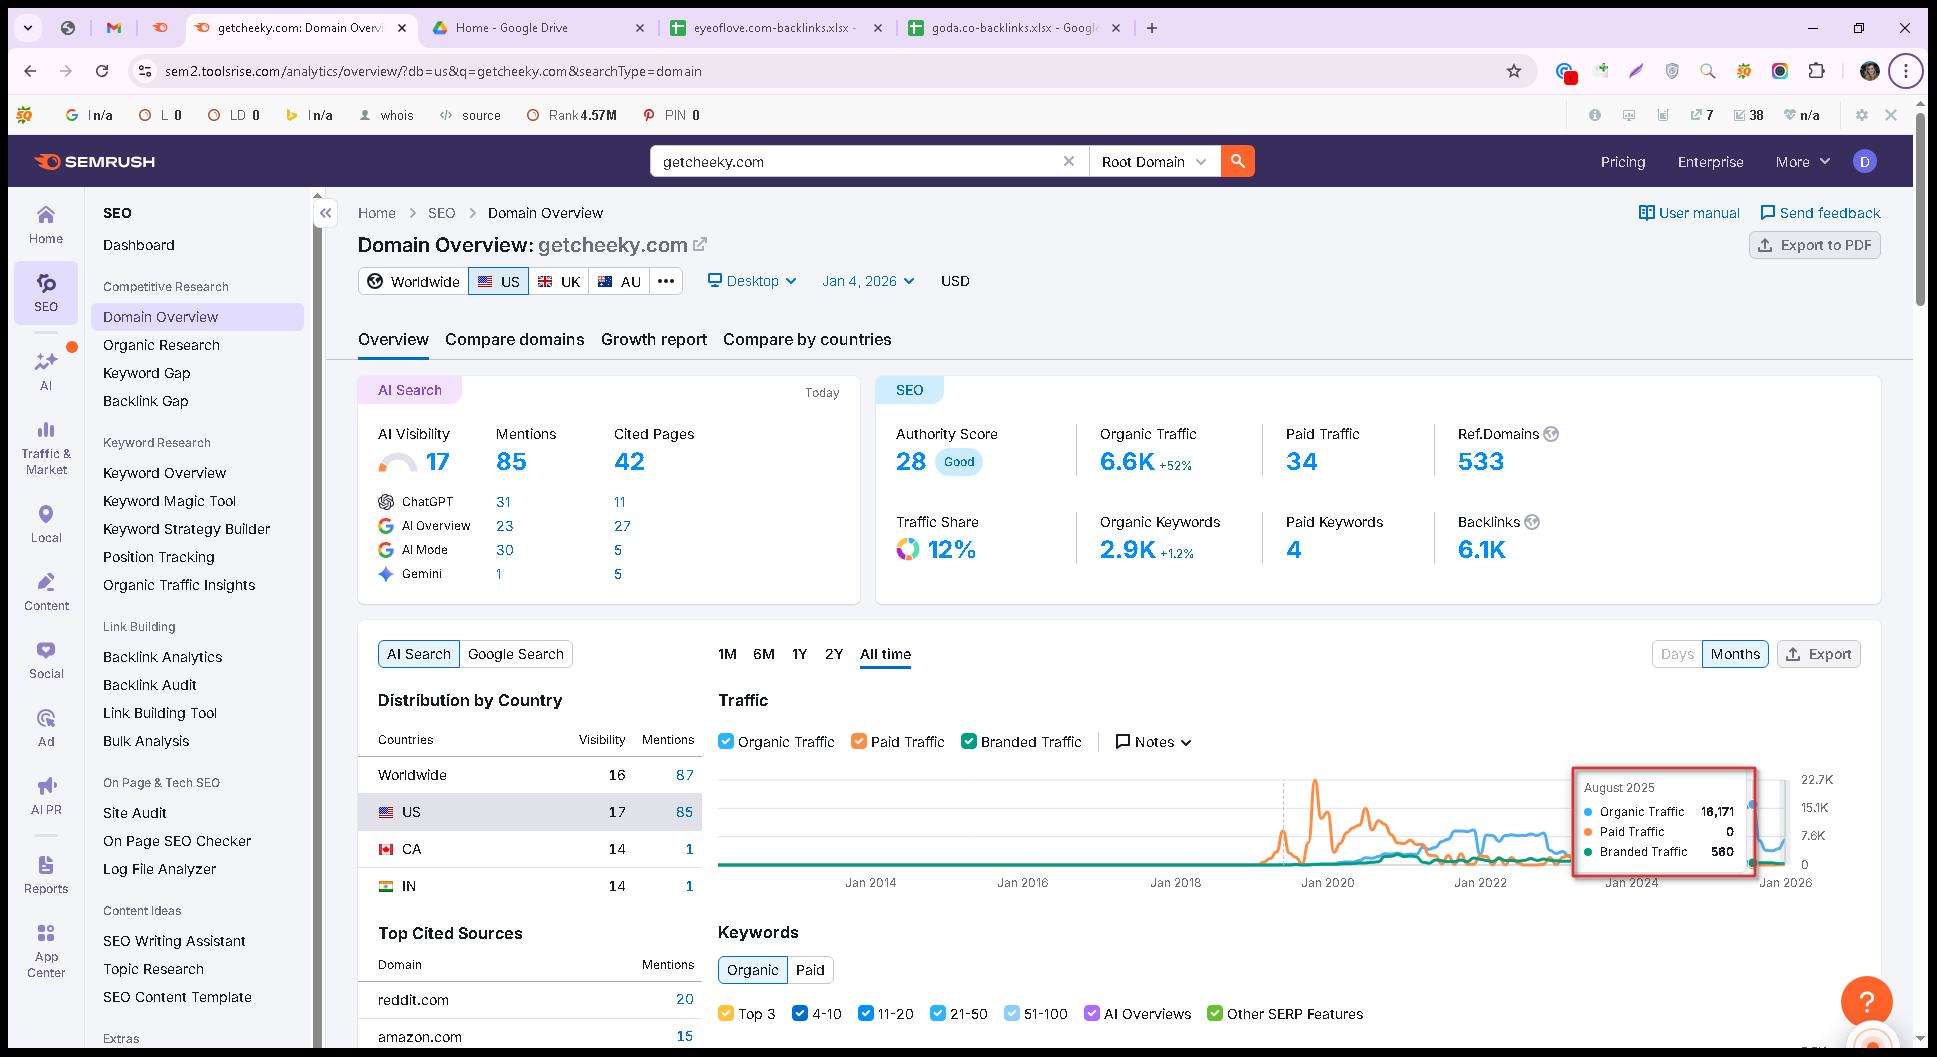Clear the getcheeky.com search field
This screenshot has width=1937, height=1057.
pos(1069,161)
